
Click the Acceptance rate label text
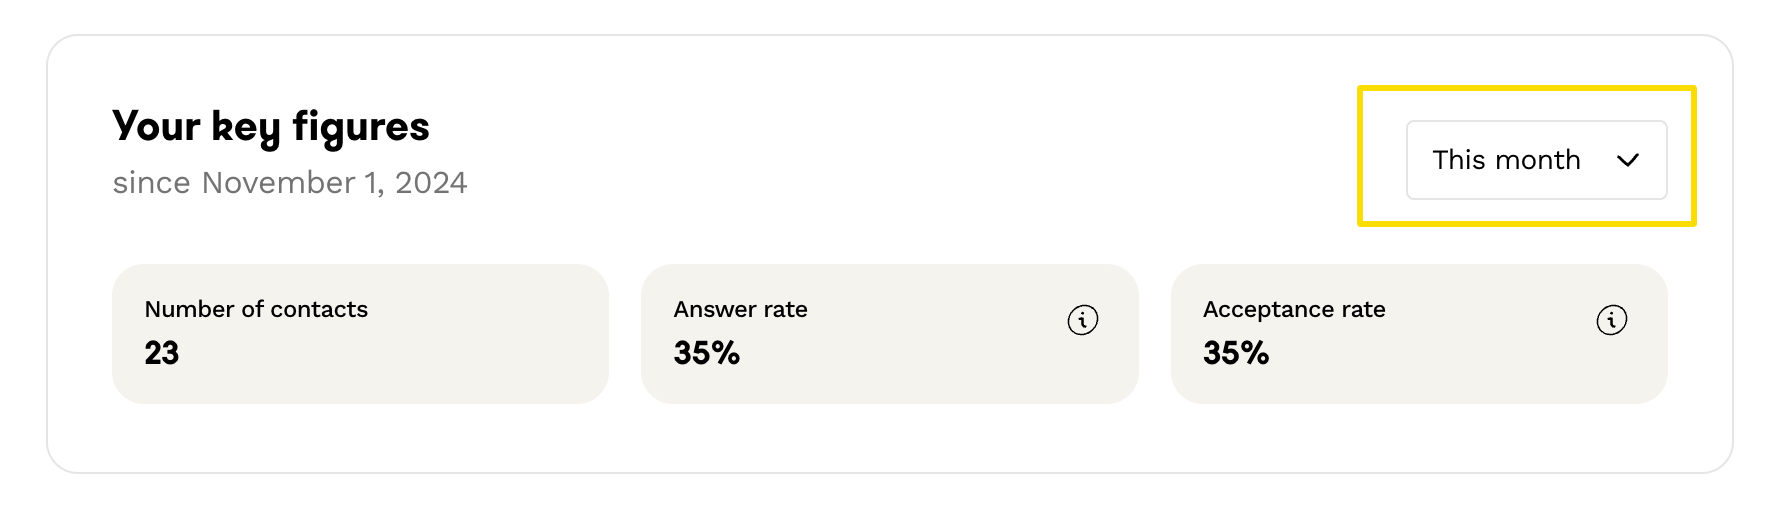coord(1294,309)
